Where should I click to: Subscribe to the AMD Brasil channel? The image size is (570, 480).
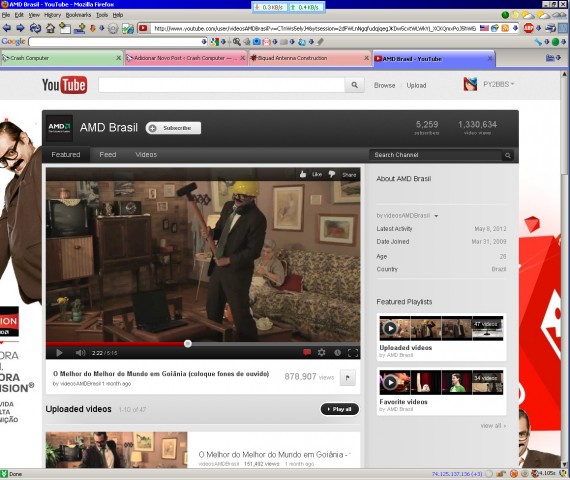coord(173,128)
